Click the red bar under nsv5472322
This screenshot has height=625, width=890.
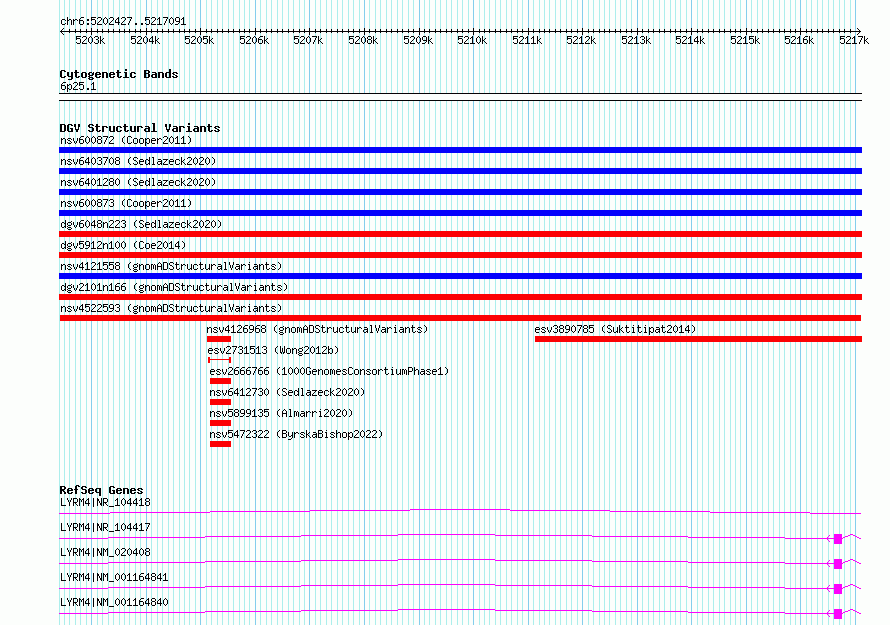[220, 444]
